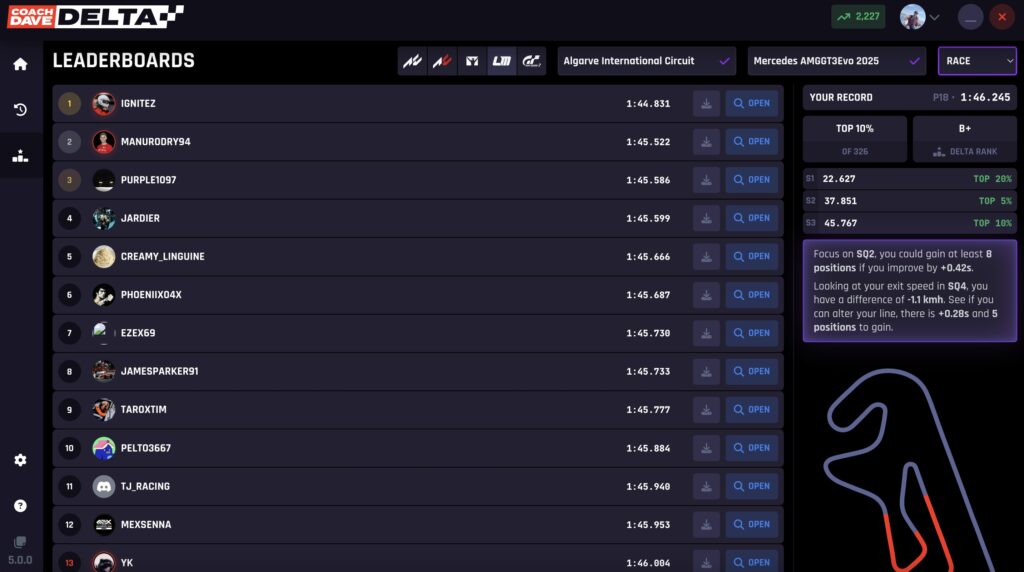1024x572 pixels.
Task: Open the Mercedes AMGGT3Evo 2025 car dropdown
Action: pyautogui.click(x=837, y=61)
